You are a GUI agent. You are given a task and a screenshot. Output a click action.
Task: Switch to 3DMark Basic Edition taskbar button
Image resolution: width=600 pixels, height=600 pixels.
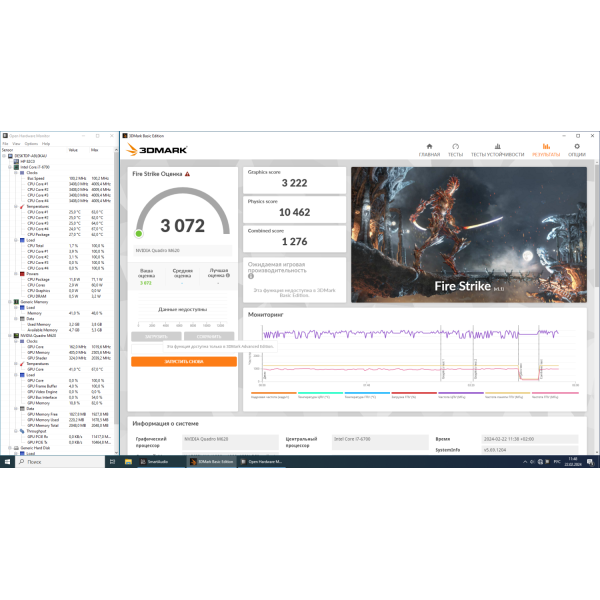[212, 462]
